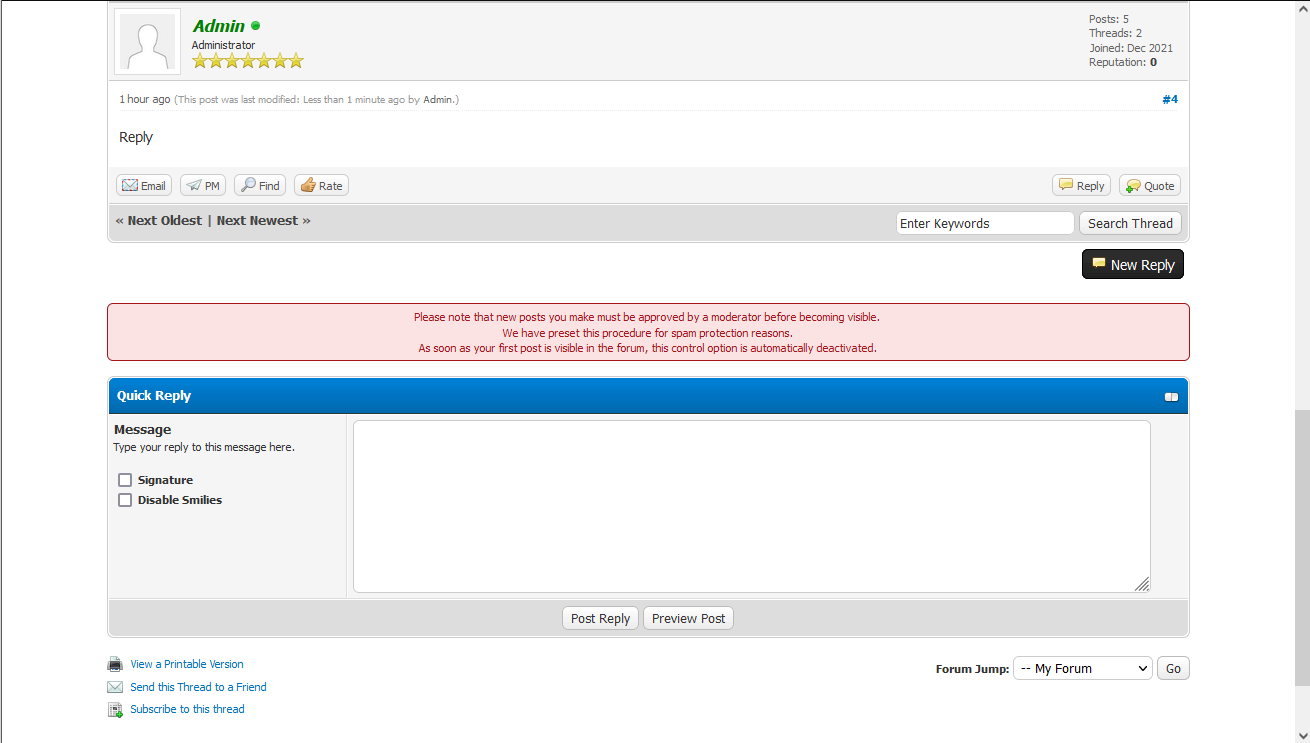This screenshot has width=1310, height=743.
Task: Send a PM to Admin
Action: pos(203,186)
